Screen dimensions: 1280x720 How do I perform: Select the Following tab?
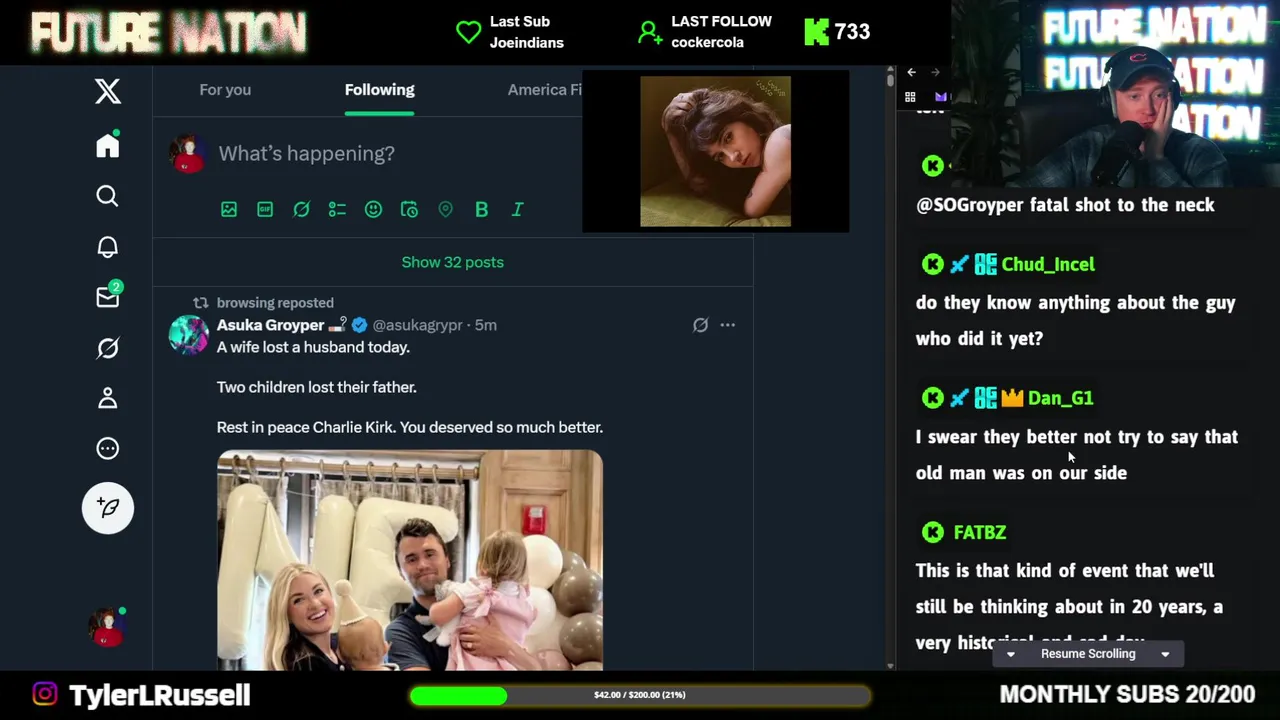click(379, 90)
